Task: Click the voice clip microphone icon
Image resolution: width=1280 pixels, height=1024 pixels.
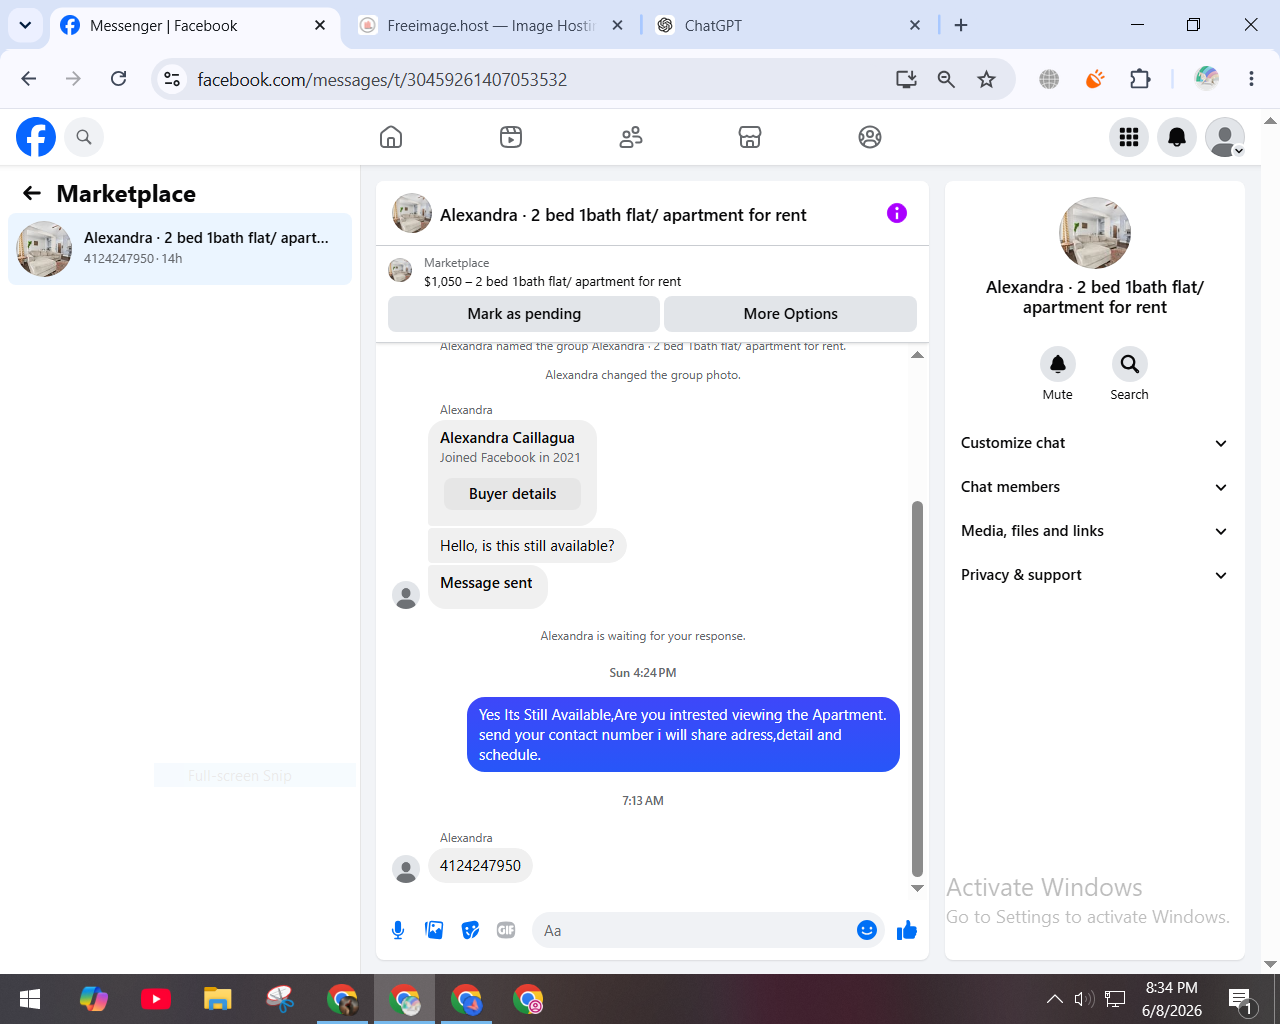Action: (x=398, y=930)
